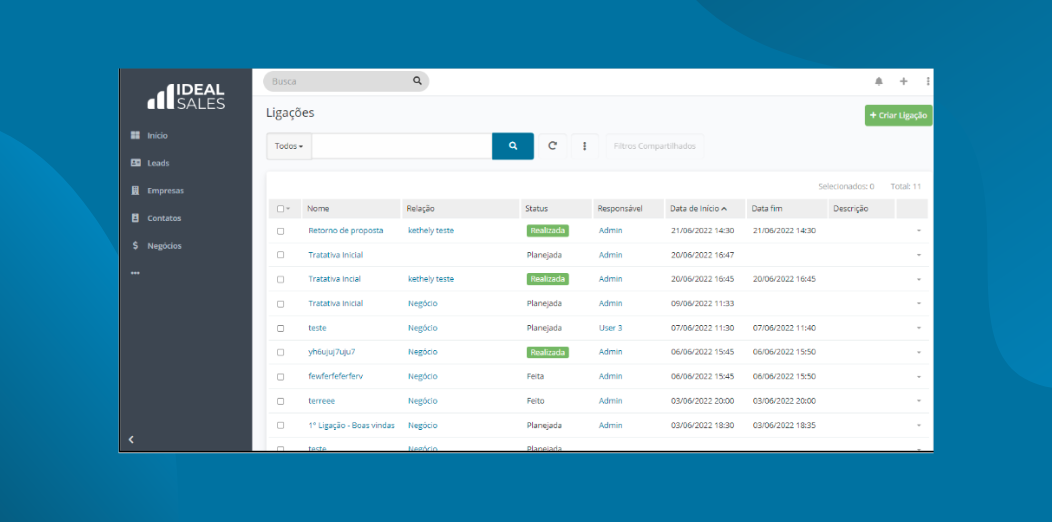1052x522 pixels.
Task: Click the Busca global search field
Action: coord(346,81)
